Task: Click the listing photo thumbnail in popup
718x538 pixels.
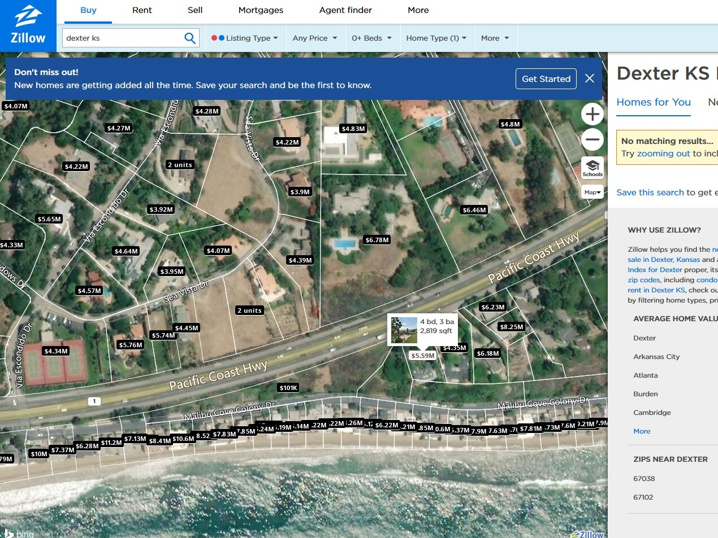Action: coord(404,330)
